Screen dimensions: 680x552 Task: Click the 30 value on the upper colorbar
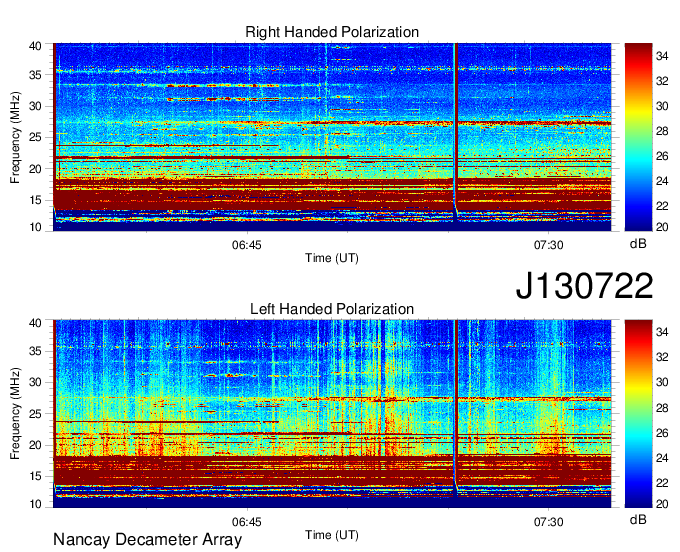tap(662, 106)
